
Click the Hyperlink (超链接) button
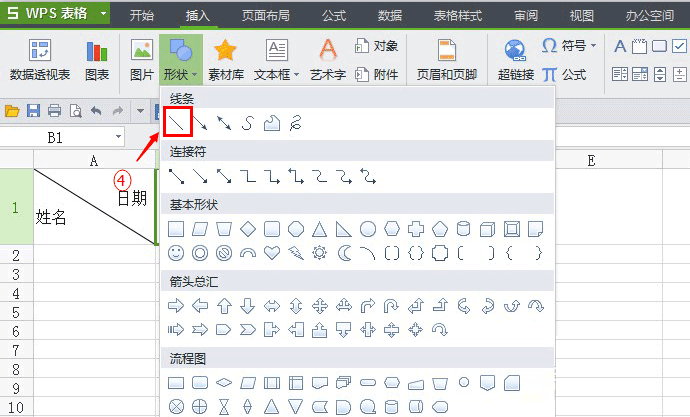516,60
